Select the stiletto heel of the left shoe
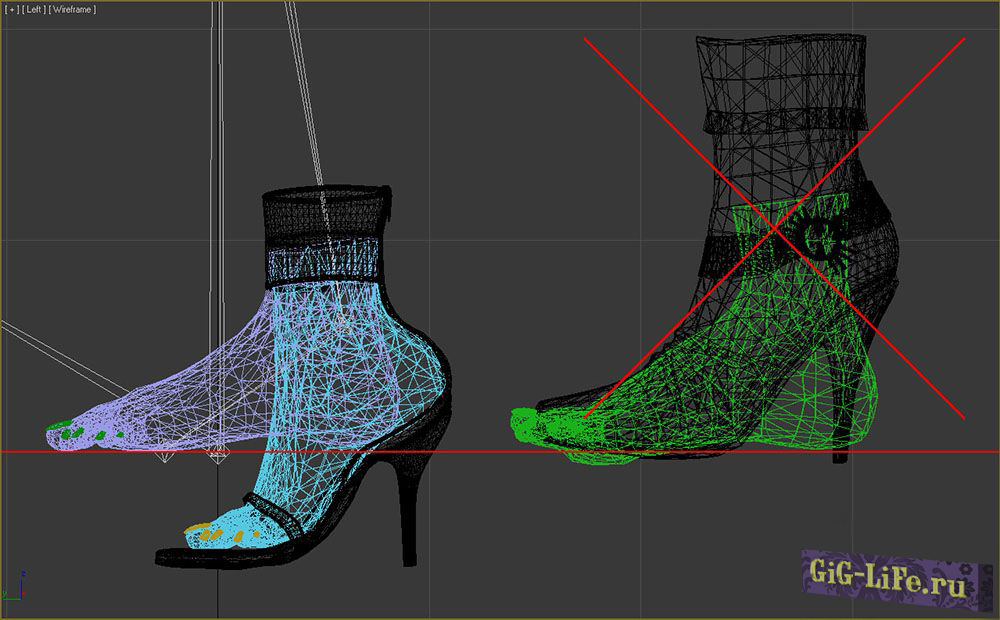The width and height of the screenshot is (1000, 620). click(407, 510)
